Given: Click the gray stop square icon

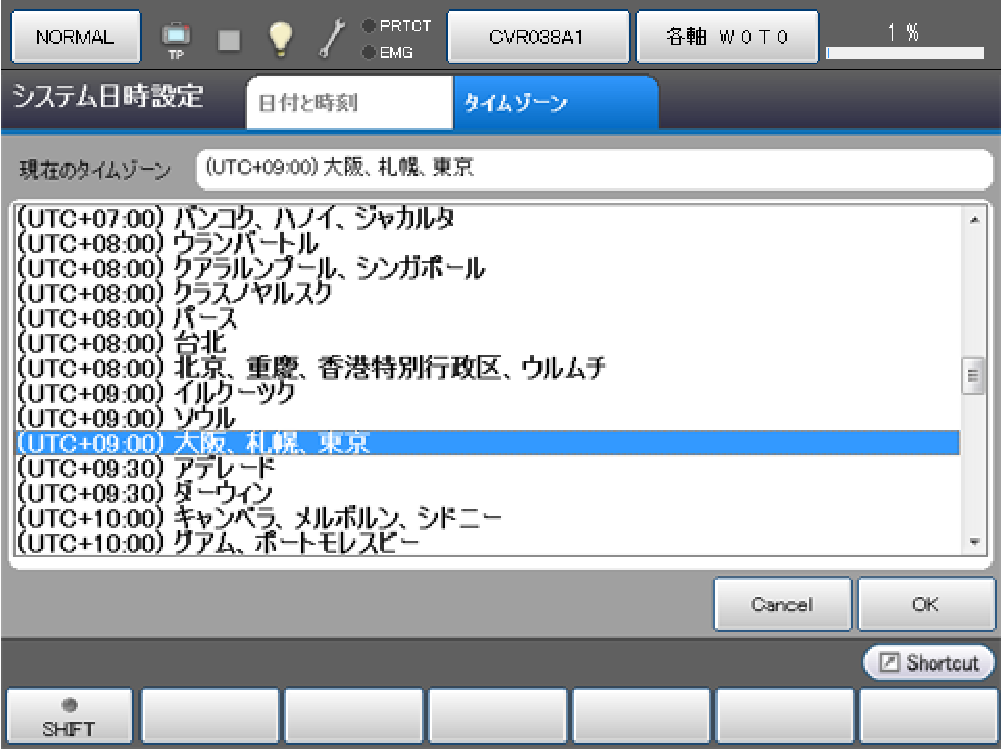Looking at the screenshot, I should tap(230, 39).
